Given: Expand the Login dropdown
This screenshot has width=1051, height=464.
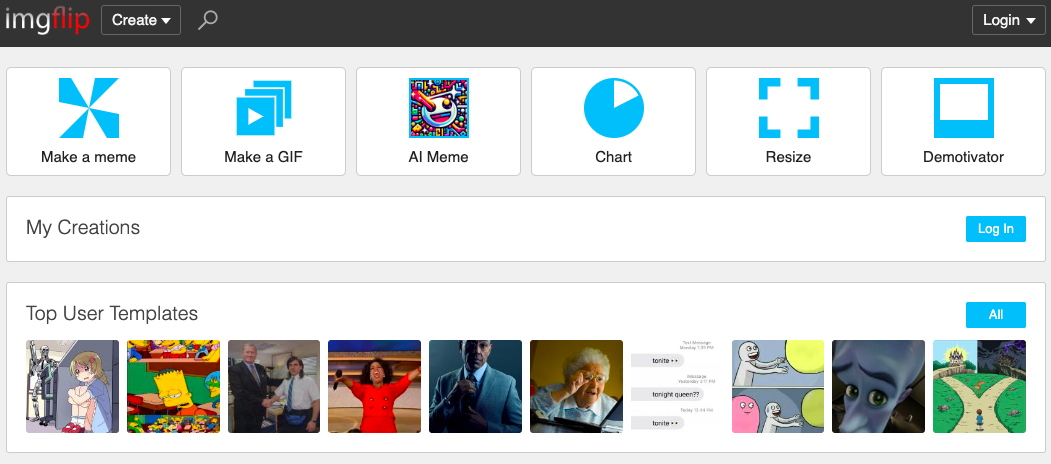Looking at the screenshot, I should click(1009, 20).
